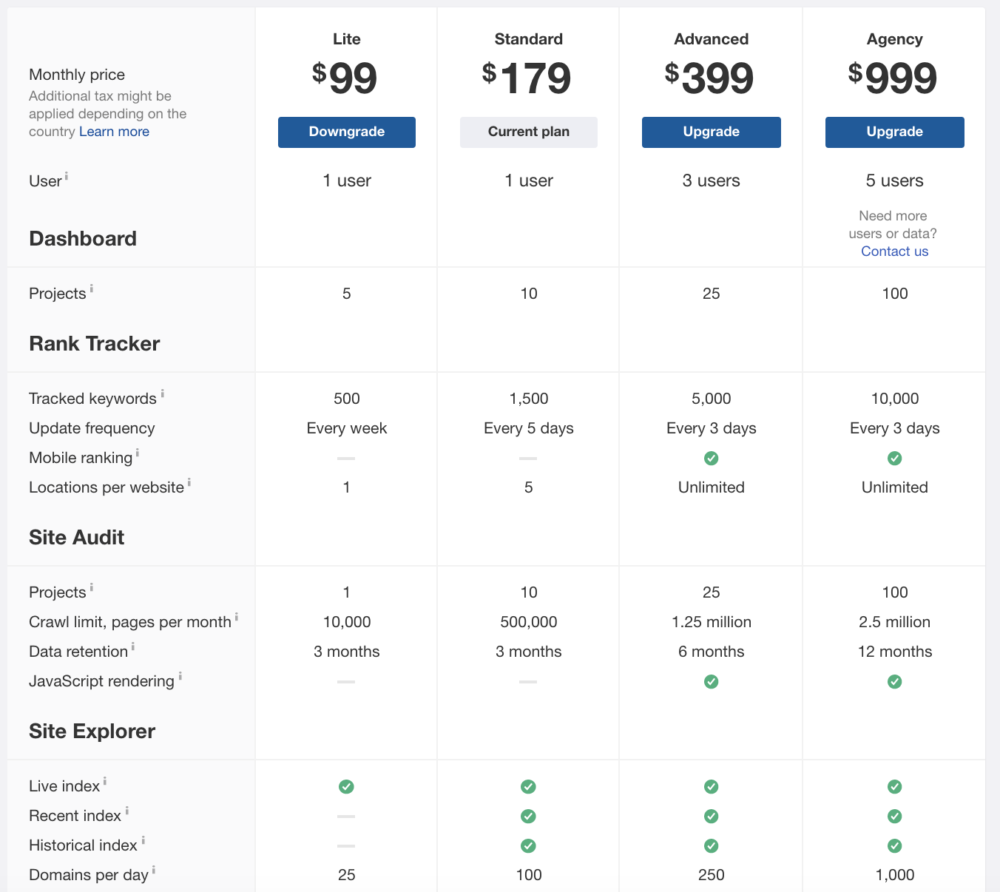Click the Agency plan JavaScript rendering checkmark
Screen dimensions: 1000x892
coord(894,681)
